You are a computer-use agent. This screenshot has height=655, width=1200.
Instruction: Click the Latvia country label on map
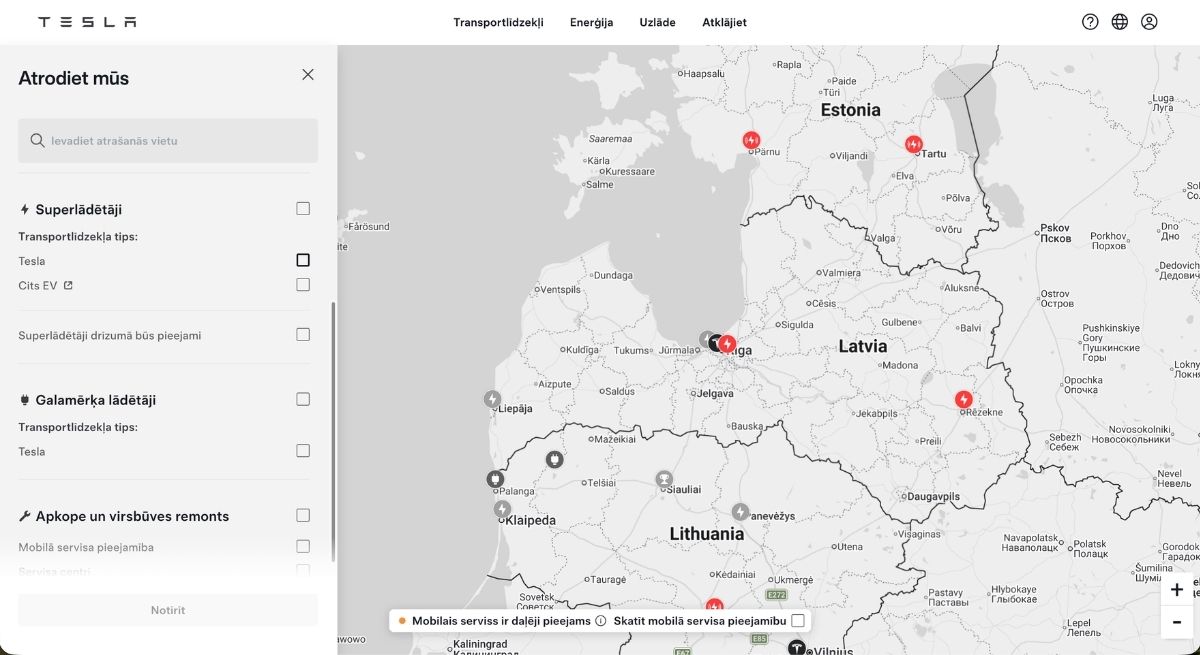click(x=862, y=347)
